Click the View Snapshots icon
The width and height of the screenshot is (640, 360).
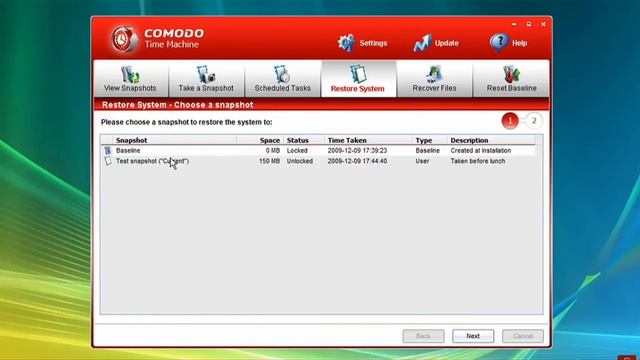pos(130,74)
